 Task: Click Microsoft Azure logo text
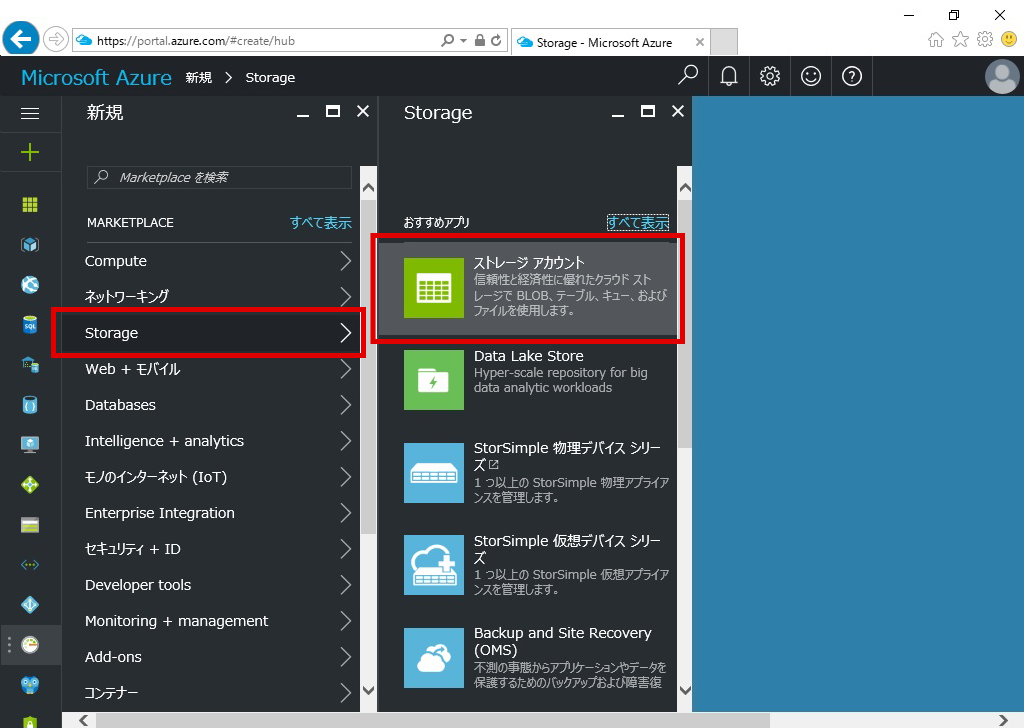[97, 78]
